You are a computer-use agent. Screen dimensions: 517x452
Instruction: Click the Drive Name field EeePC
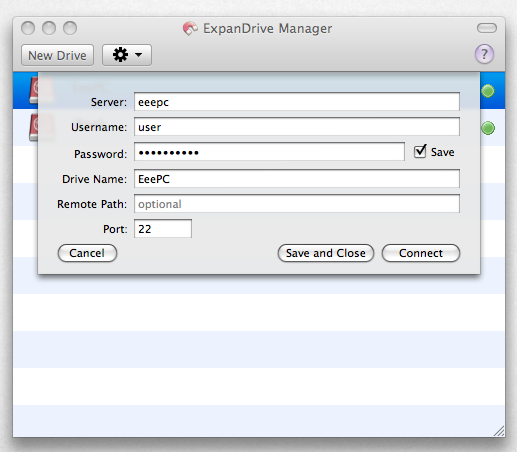pos(297,179)
